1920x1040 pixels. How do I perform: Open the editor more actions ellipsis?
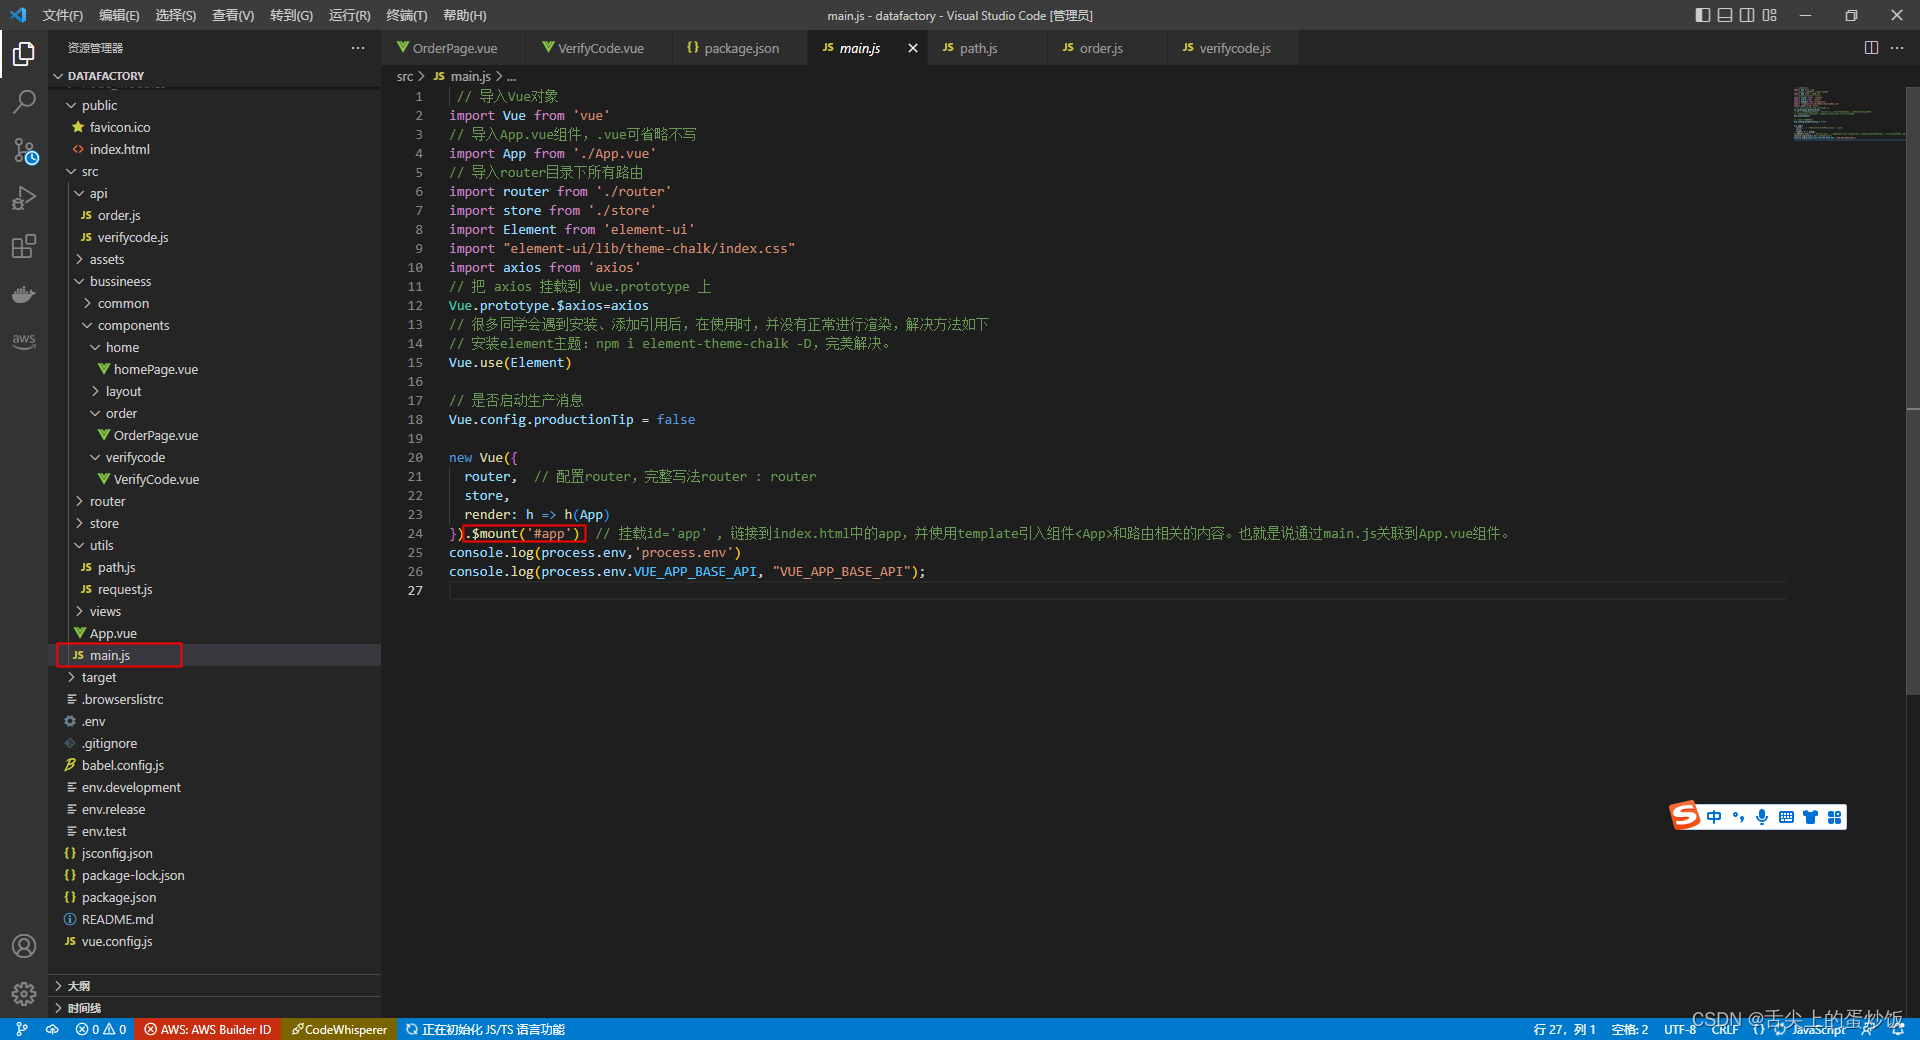click(1897, 48)
